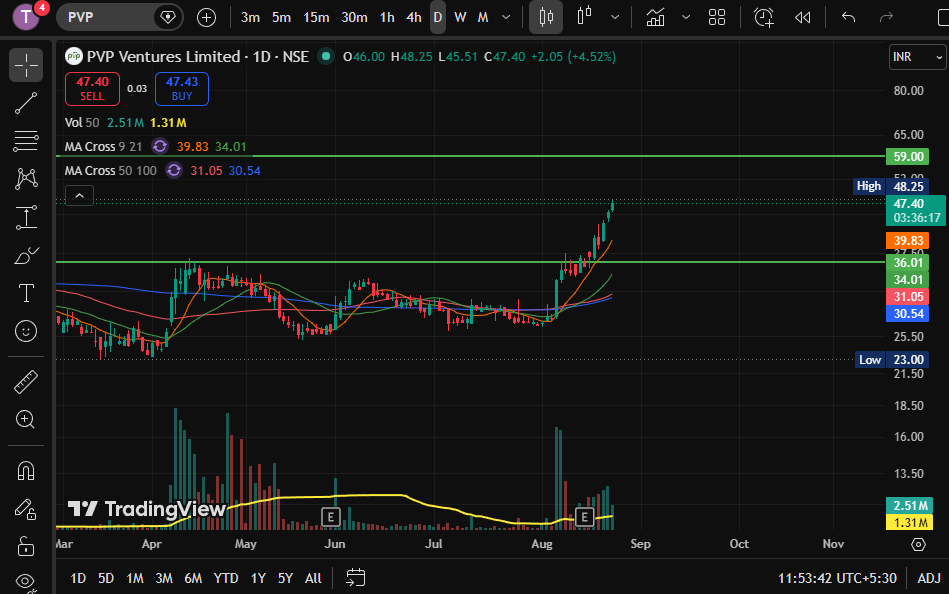Set date range to 1D
This screenshot has width=949, height=594.
[78, 578]
